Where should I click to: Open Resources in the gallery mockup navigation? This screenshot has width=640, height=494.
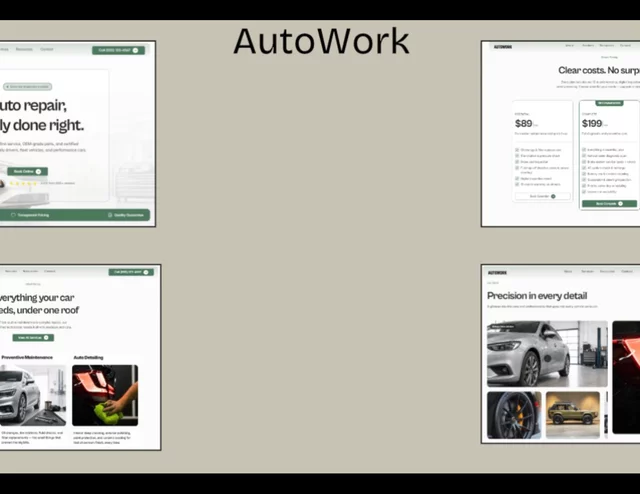607,271
